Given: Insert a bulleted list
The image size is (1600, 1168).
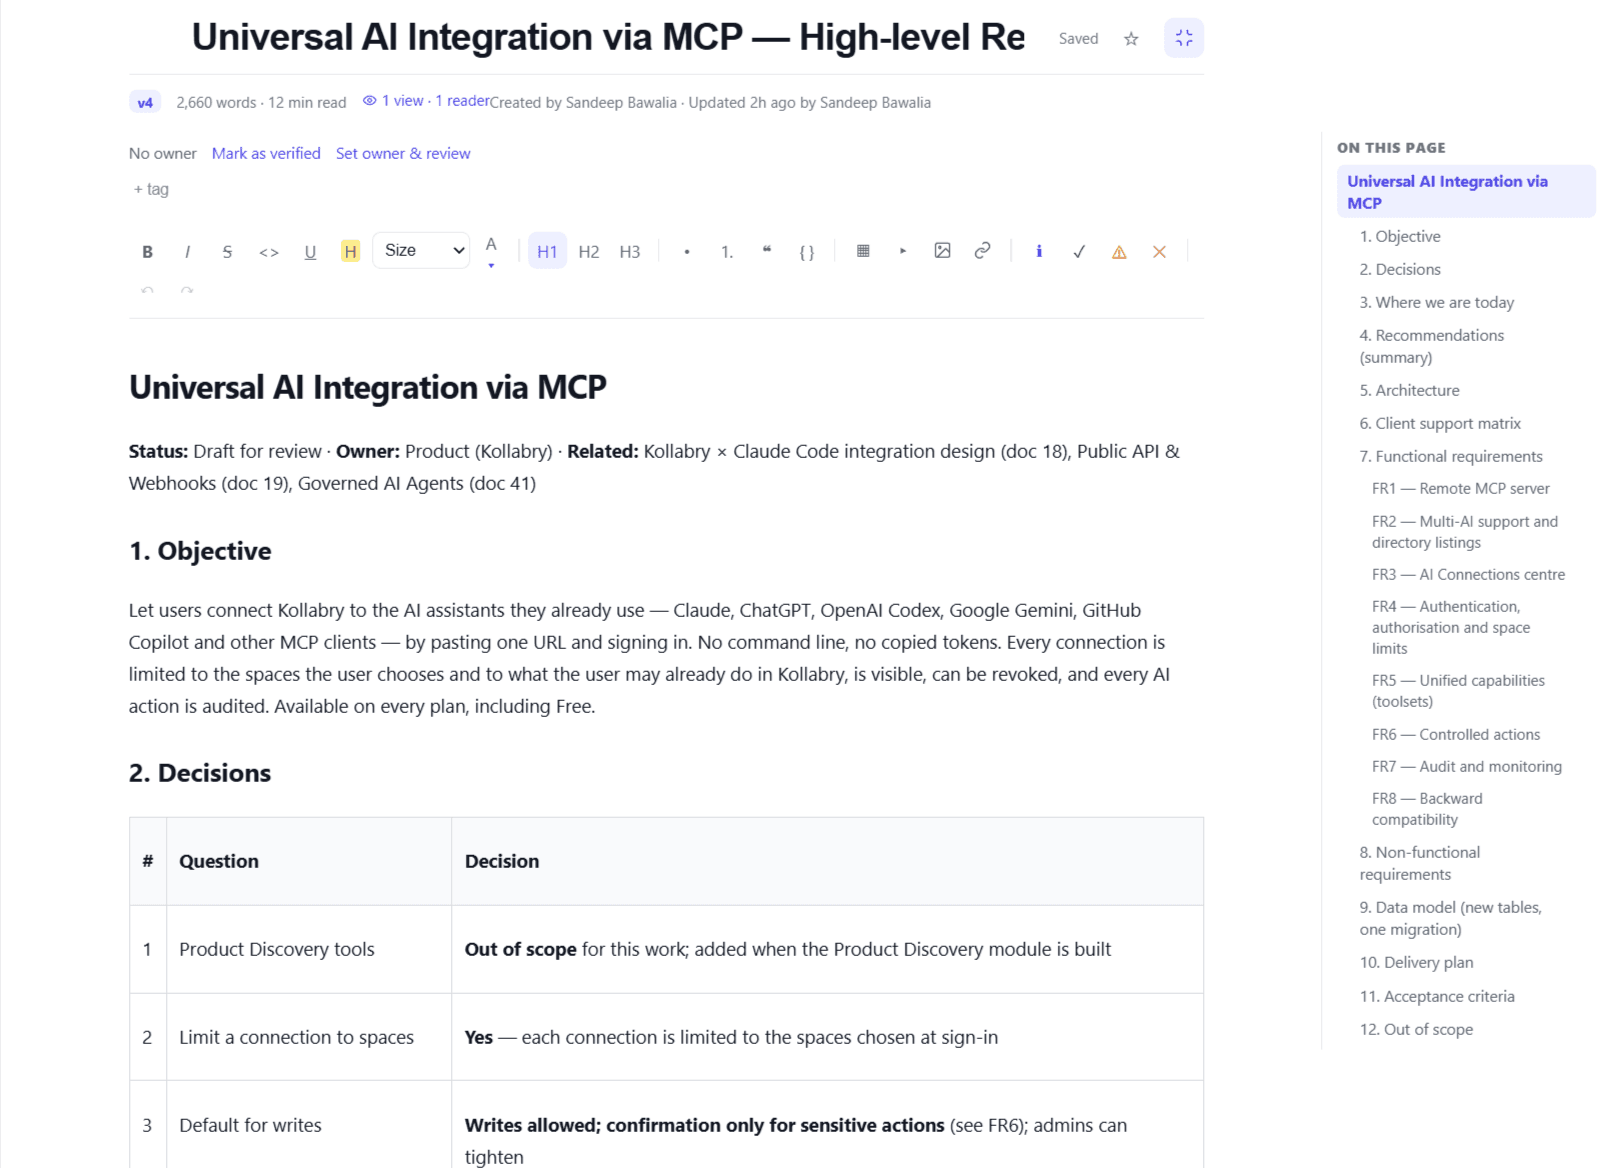Looking at the screenshot, I should pos(687,252).
